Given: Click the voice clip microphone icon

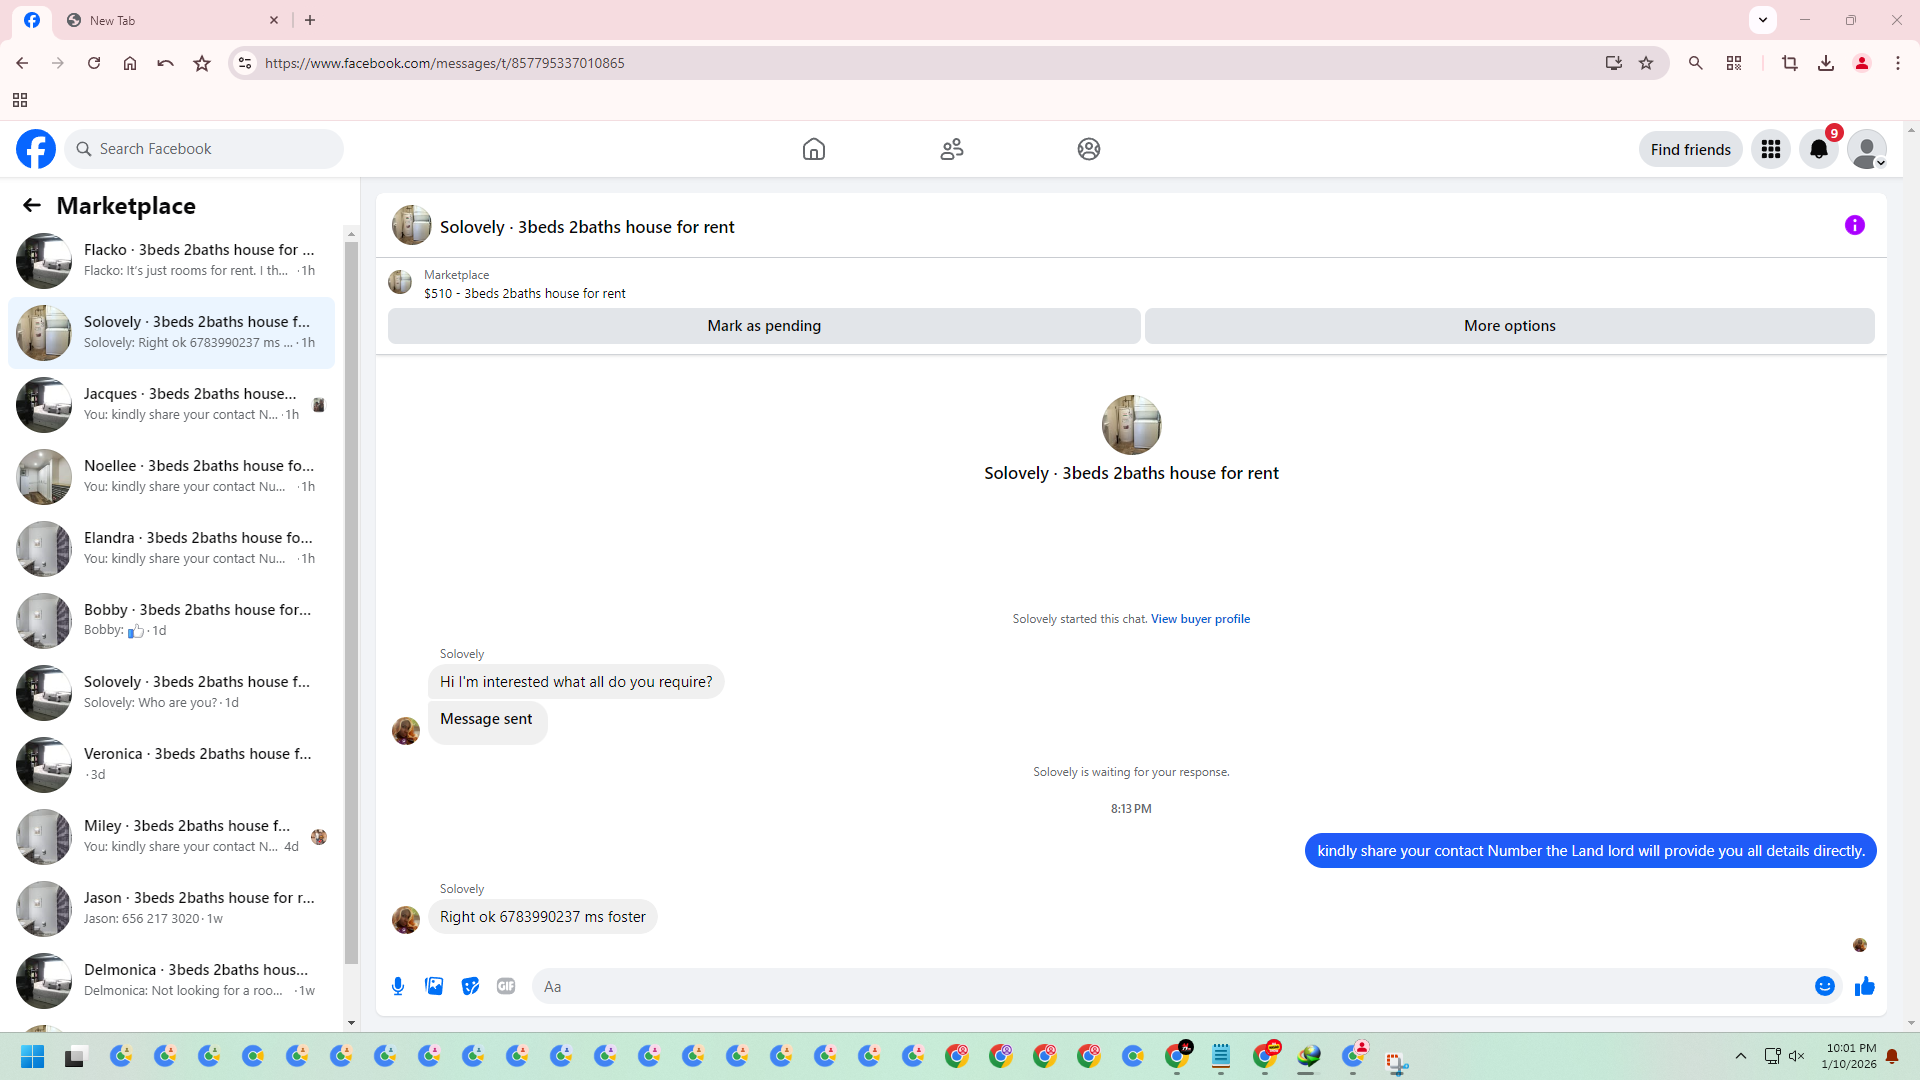Looking at the screenshot, I should pyautogui.click(x=398, y=986).
